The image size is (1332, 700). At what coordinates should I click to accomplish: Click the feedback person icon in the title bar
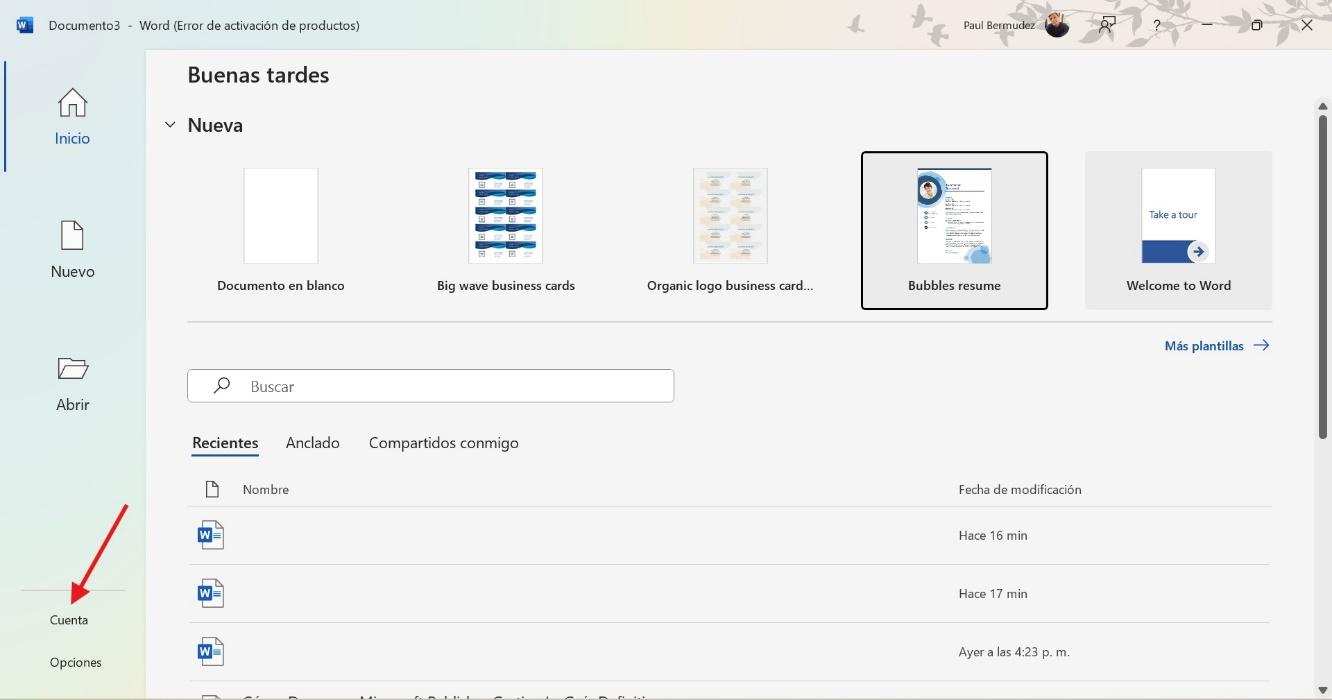click(1106, 25)
